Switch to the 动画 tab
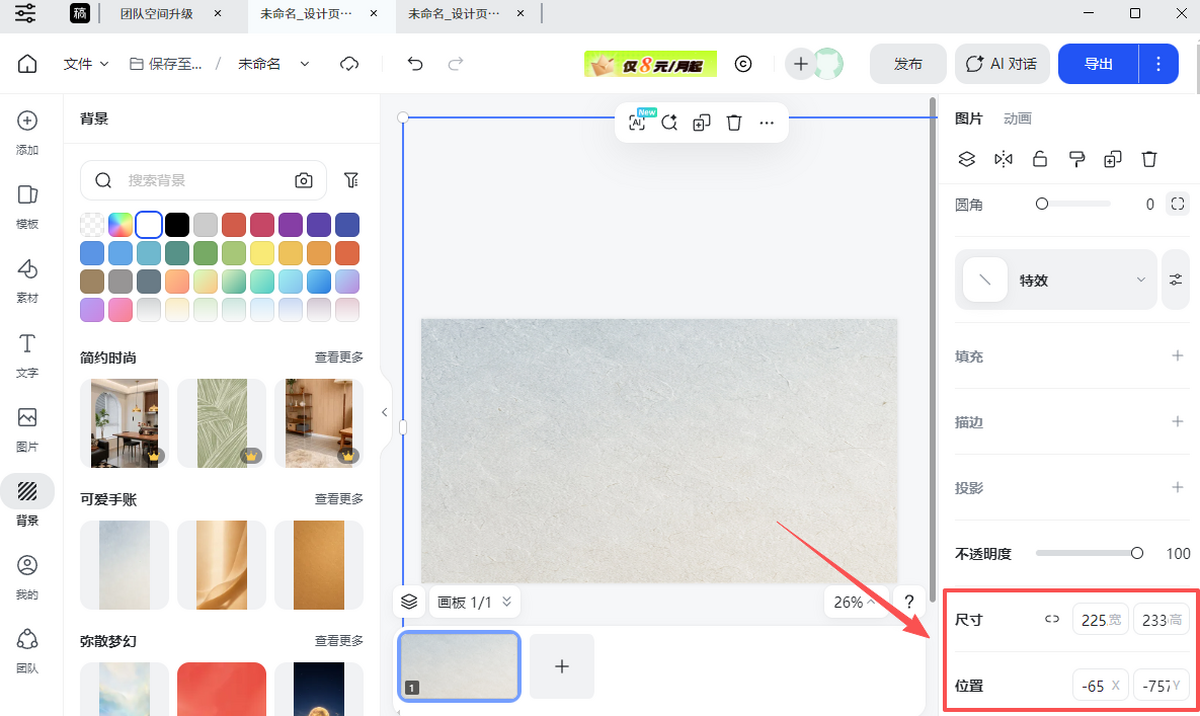Viewport: 1200px width, 716px height. [x=1017, y=118]
